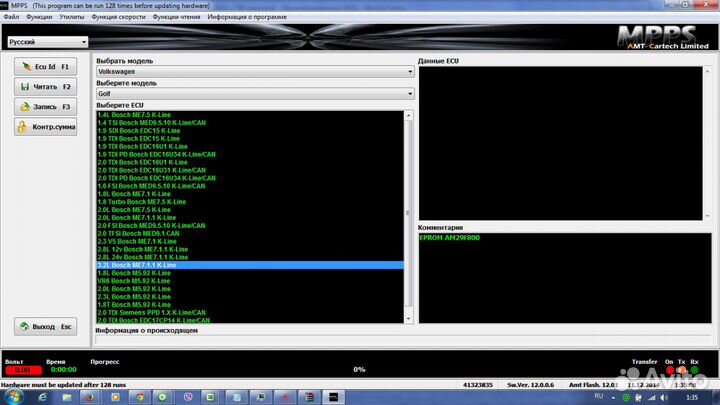Open Viber from the taskbar
This screenshot has width=720, height=405.
[x=188, y=397]
